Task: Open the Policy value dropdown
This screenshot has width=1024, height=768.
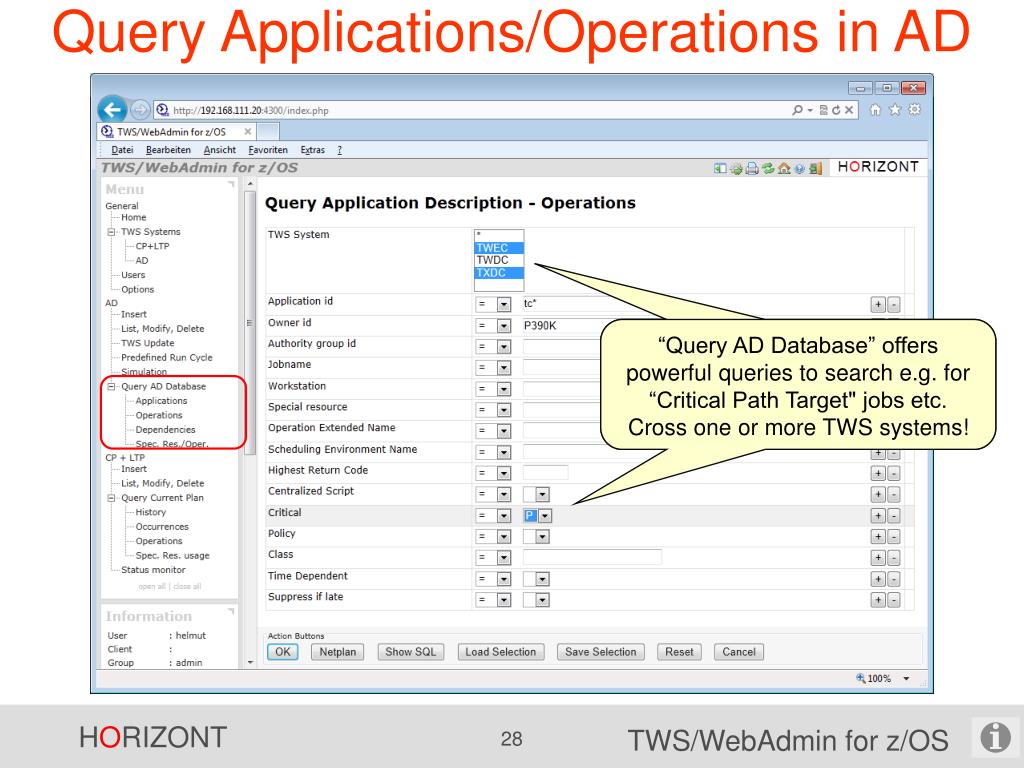Action: click(542, 537)
